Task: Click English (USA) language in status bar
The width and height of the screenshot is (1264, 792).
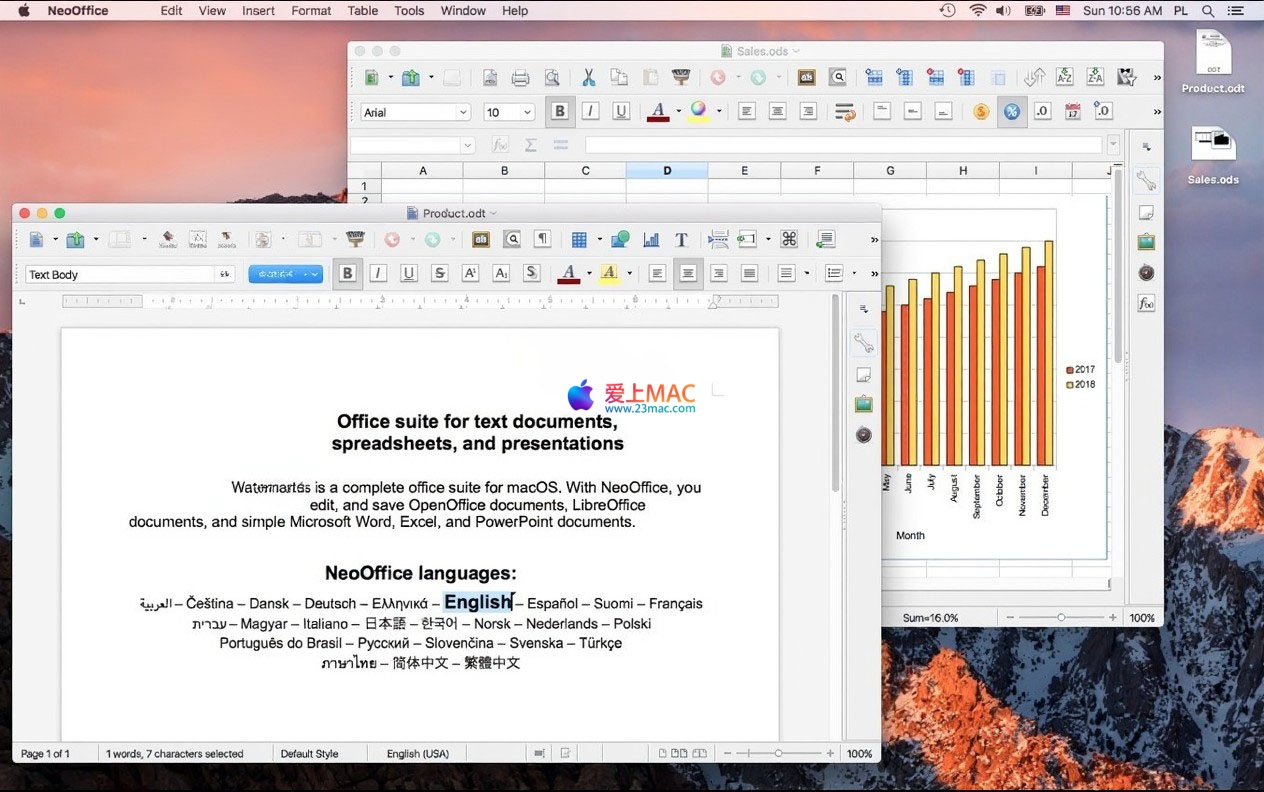Action: (x=417, y=754)
